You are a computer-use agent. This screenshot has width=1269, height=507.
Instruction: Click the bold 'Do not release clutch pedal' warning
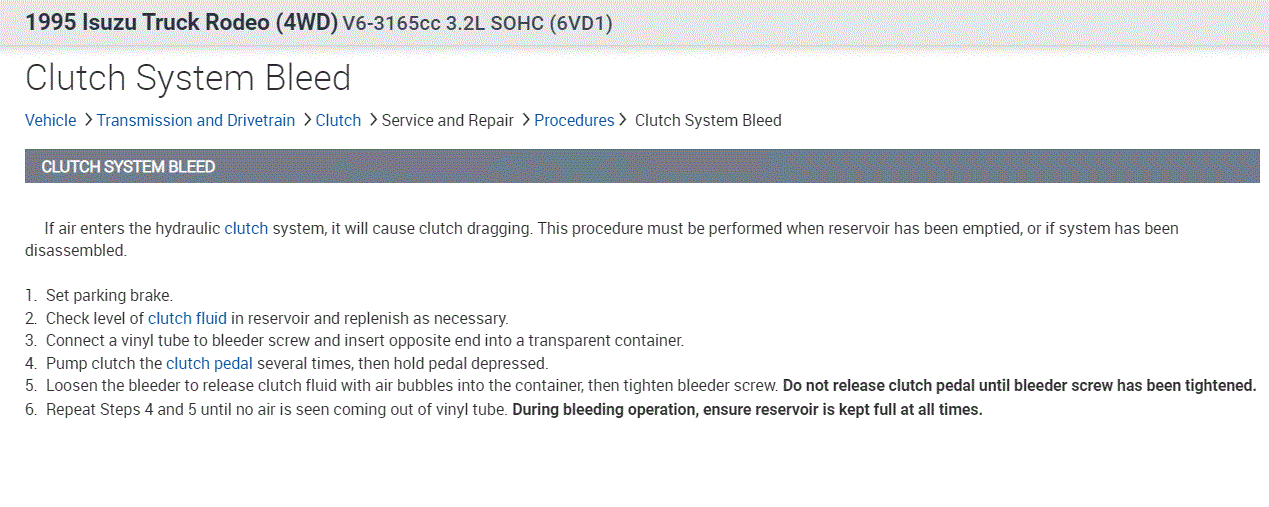1019,386
